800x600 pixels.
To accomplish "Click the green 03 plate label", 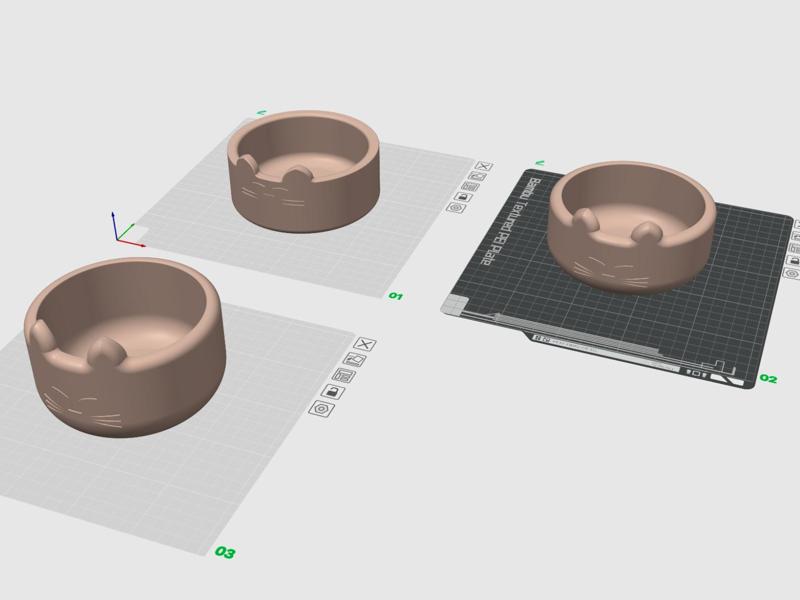I will (225, 553).
